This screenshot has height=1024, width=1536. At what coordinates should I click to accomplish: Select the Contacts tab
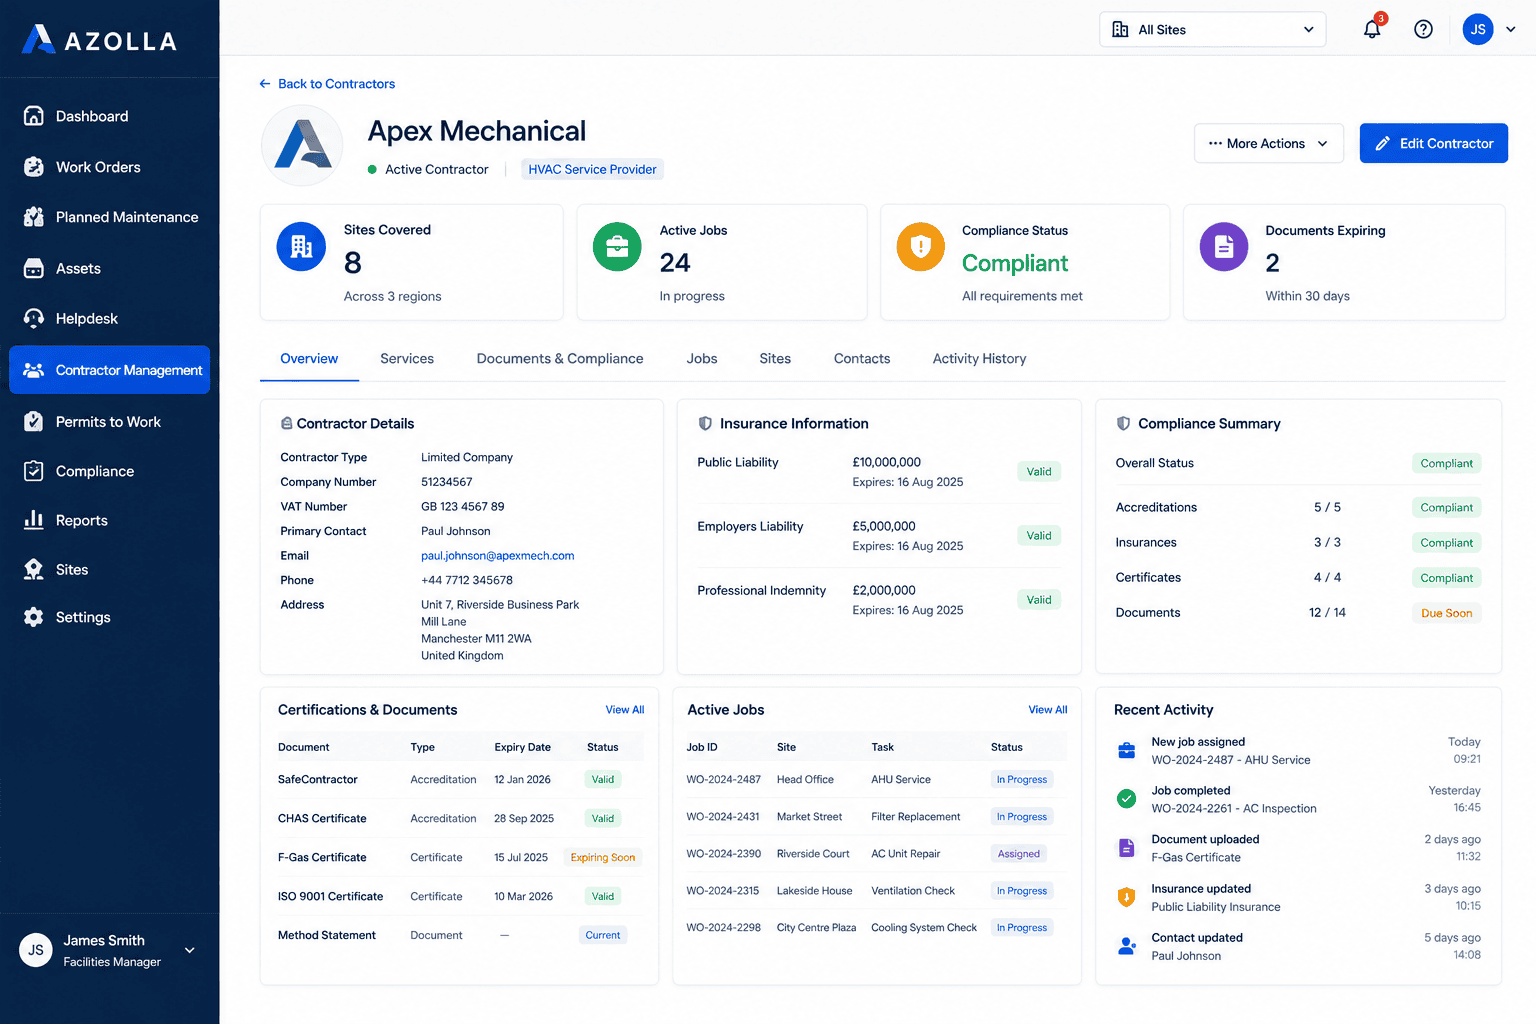(x=862, y=358)
